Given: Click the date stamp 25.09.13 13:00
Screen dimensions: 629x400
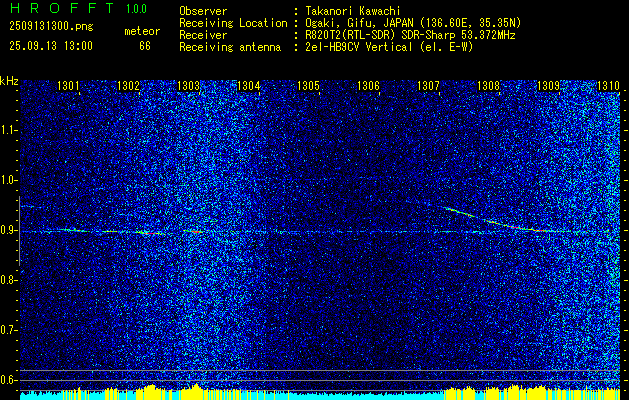Looking at the screenshot, I should coord(51,46).
